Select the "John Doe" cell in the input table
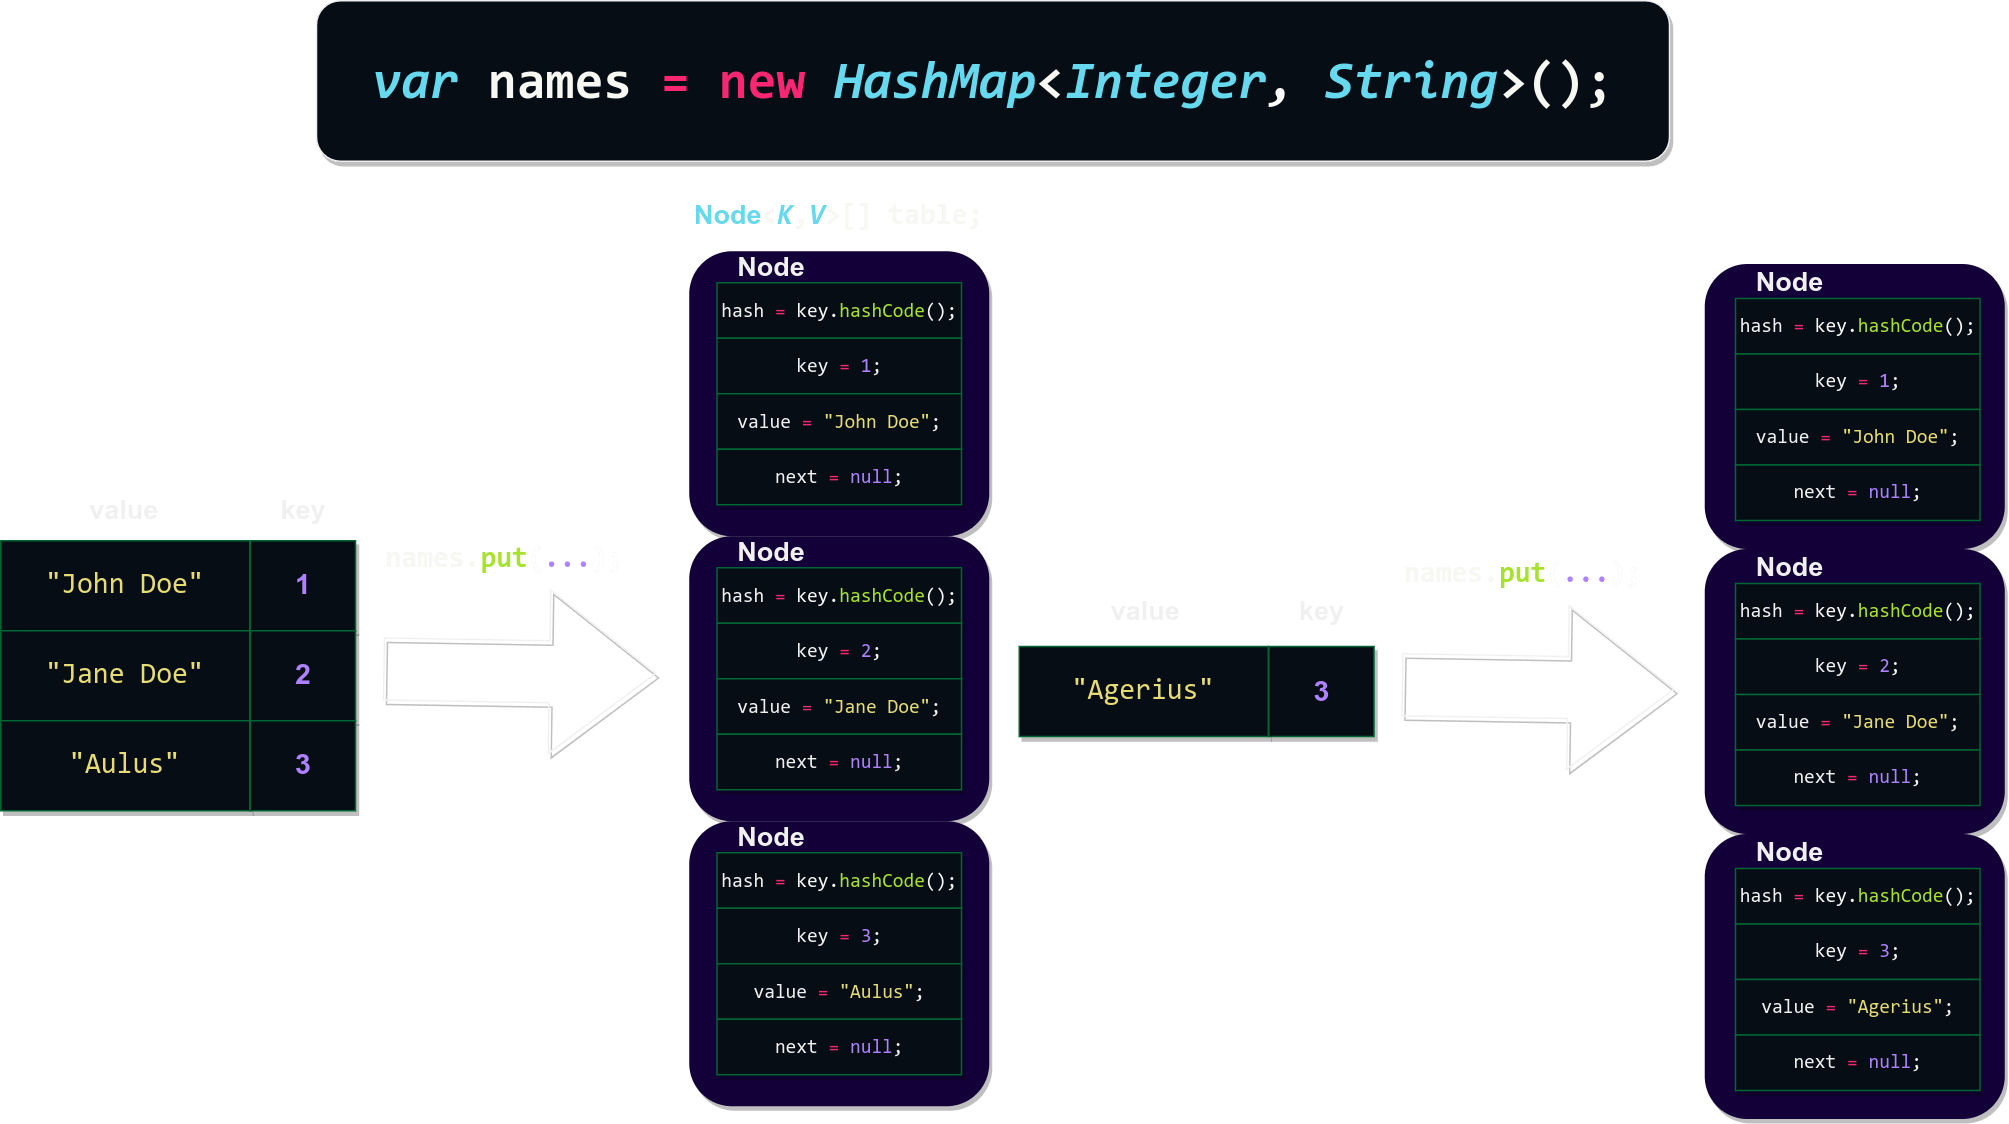This screenshot has height=1124, width=2009. pyautogui.click(x=125, y=585)
